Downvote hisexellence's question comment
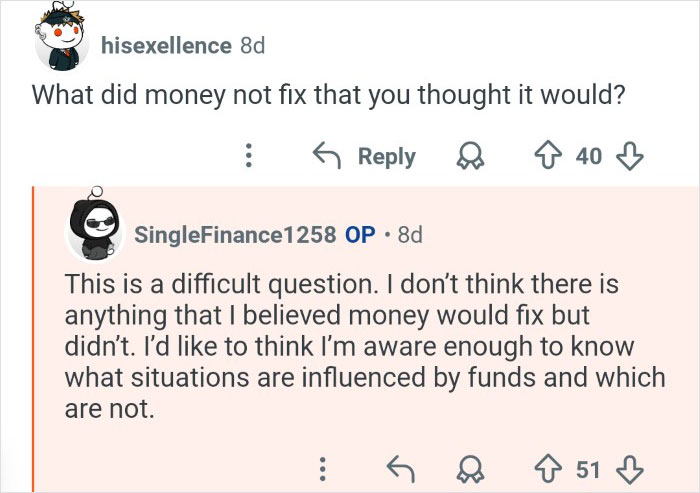 pyautogui.click(x=631, y=156)
